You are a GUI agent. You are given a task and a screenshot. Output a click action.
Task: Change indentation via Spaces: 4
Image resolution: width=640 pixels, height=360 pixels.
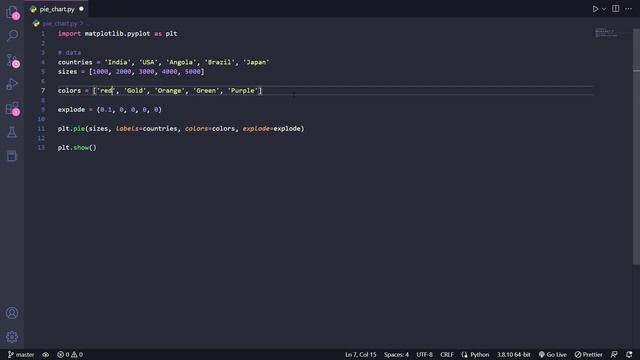point(396,355)
